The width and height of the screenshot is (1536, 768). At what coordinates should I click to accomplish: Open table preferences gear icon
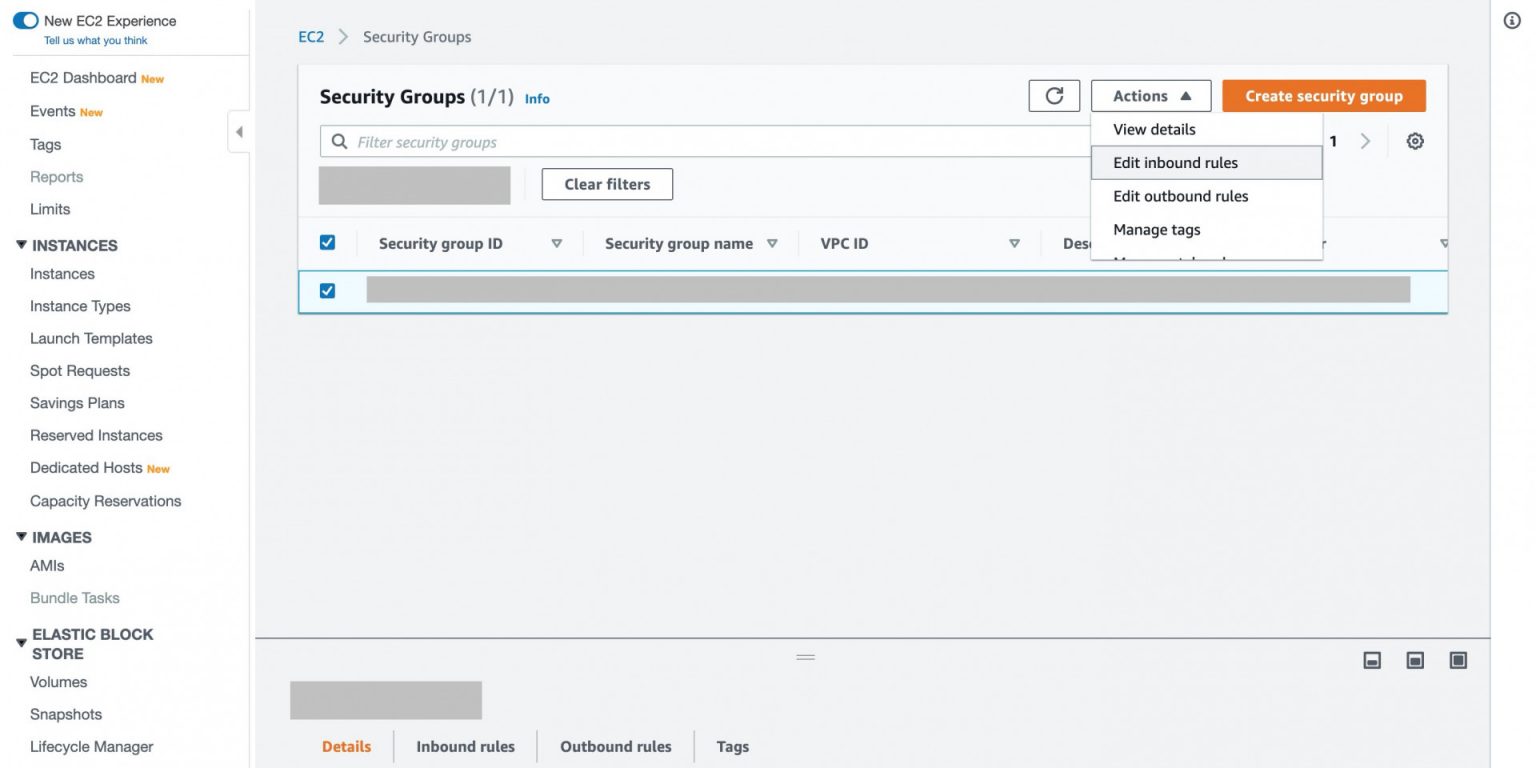(x=1415, y=142)
